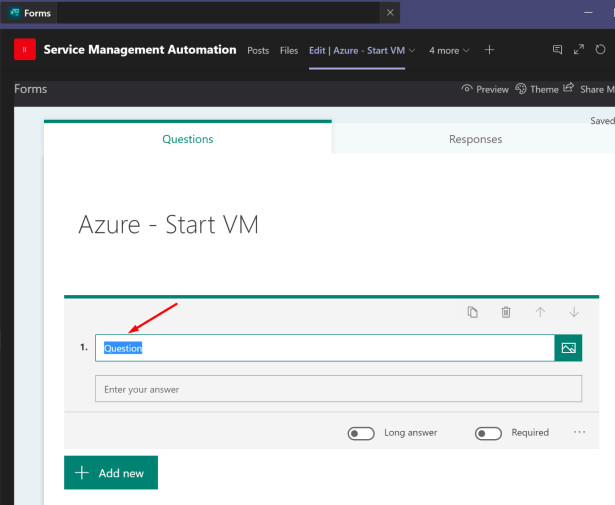Delete question using the trash icon
This screenshot has height=505, width=615.
click(506, 313)
